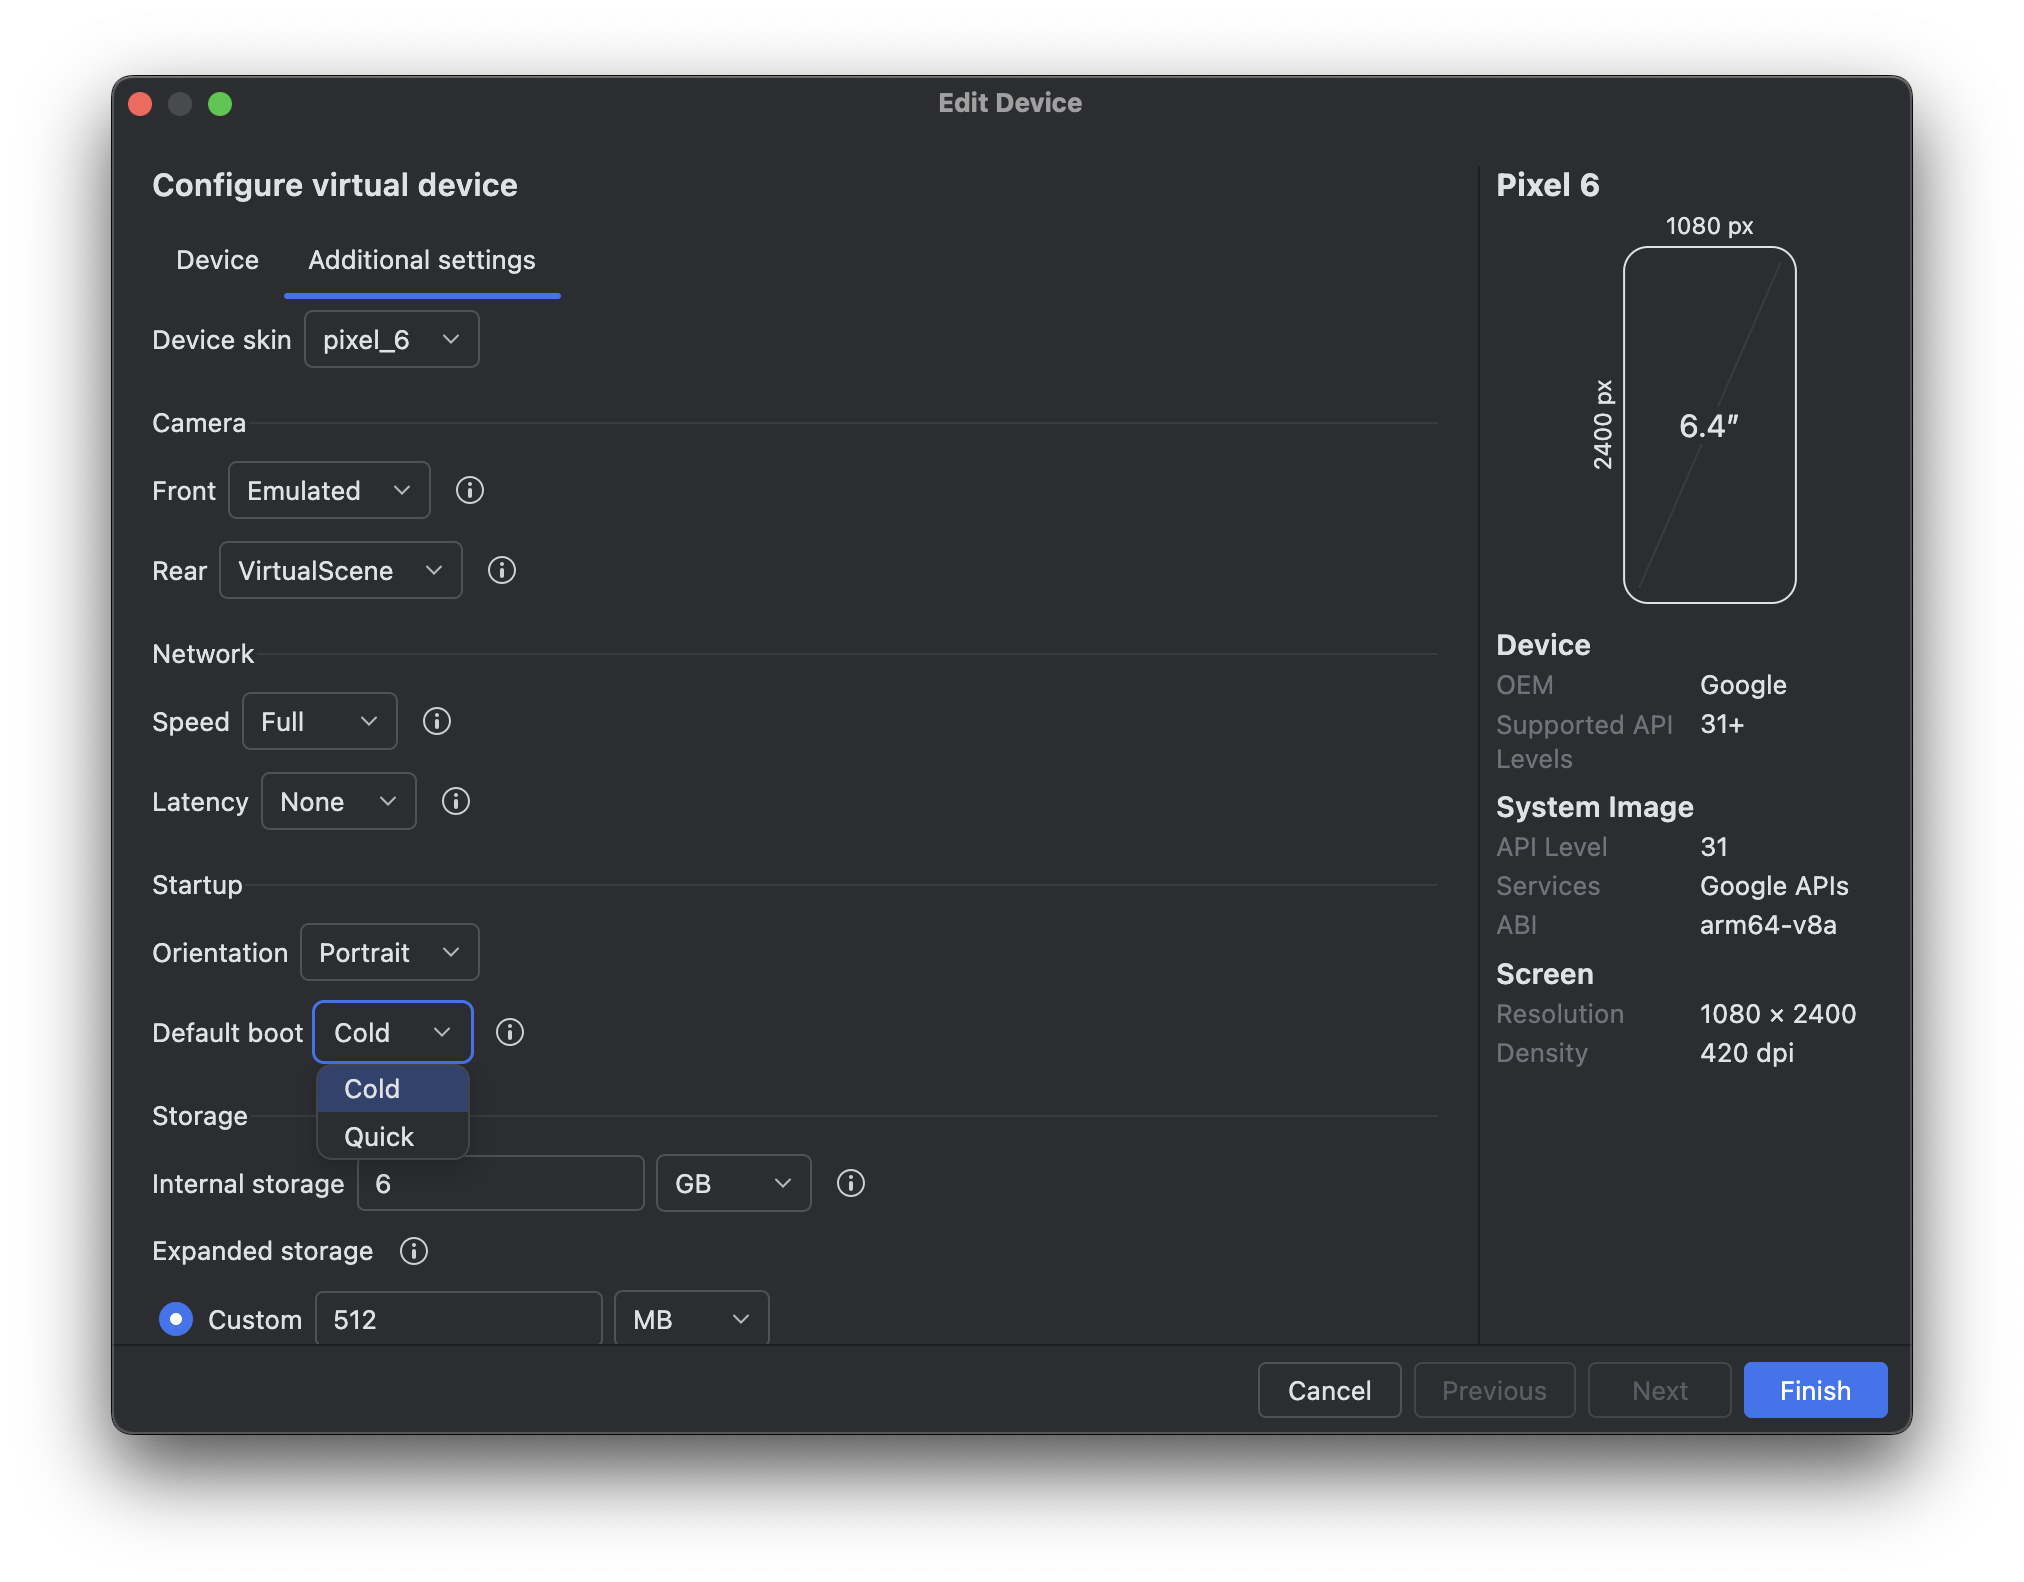Open the Device skin pixel_6 dropdown
This screenshot has width=2024, height=1582.
(x=392, y=339)
